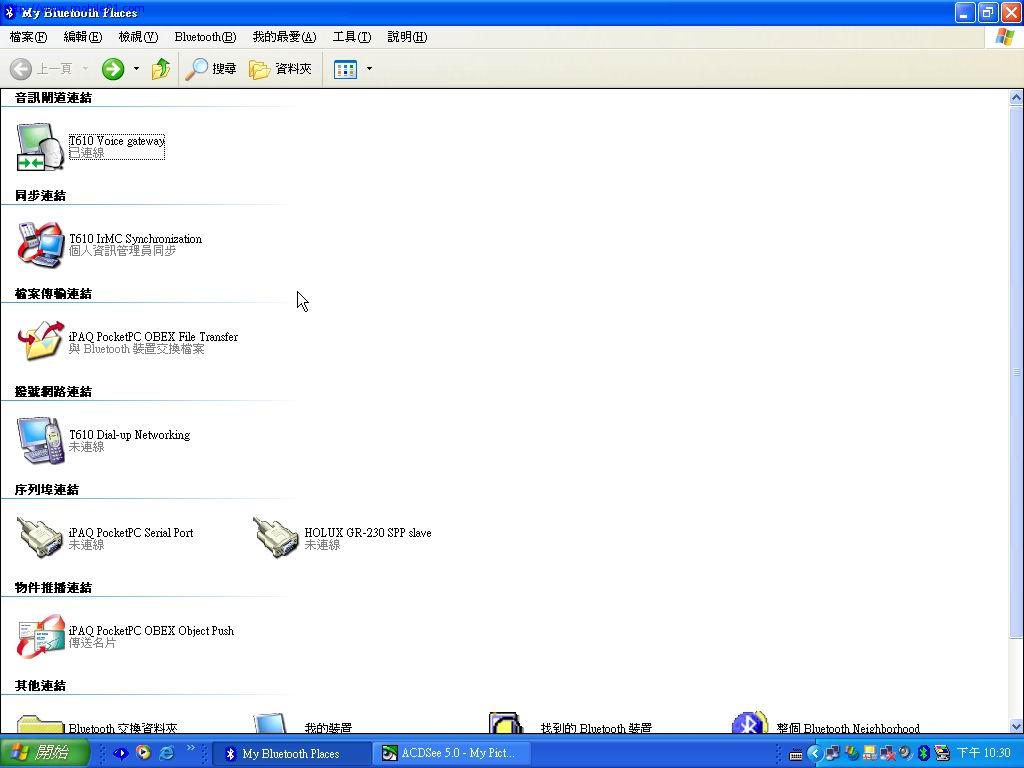This screenshot has height=768, width=1024.
Task: Open the 我的最愛(A) menu
Action: [284, 37]
